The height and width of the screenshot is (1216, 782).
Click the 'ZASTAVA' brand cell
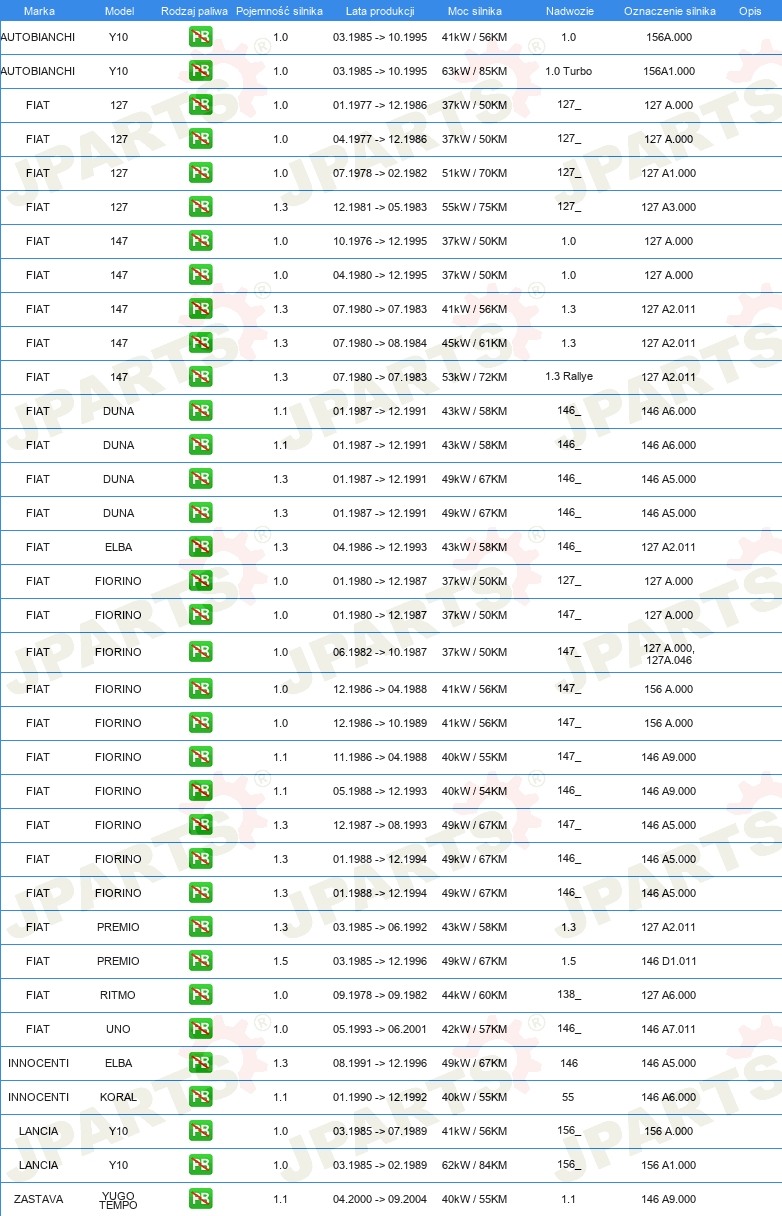(x=39, y=1199)
